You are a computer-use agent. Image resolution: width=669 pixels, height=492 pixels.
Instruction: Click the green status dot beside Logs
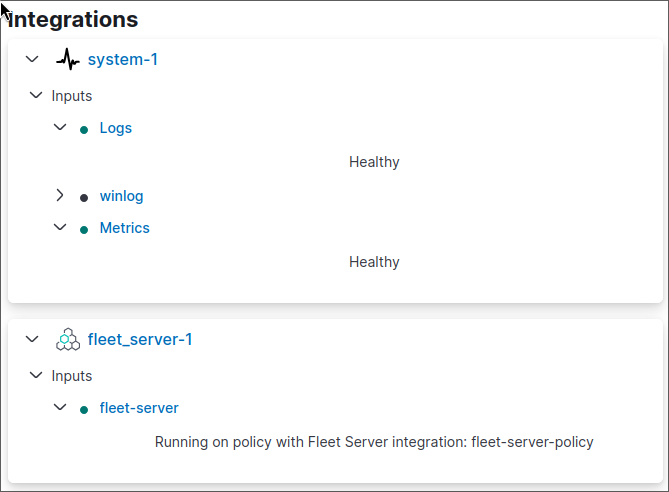(x=84, y=130)
